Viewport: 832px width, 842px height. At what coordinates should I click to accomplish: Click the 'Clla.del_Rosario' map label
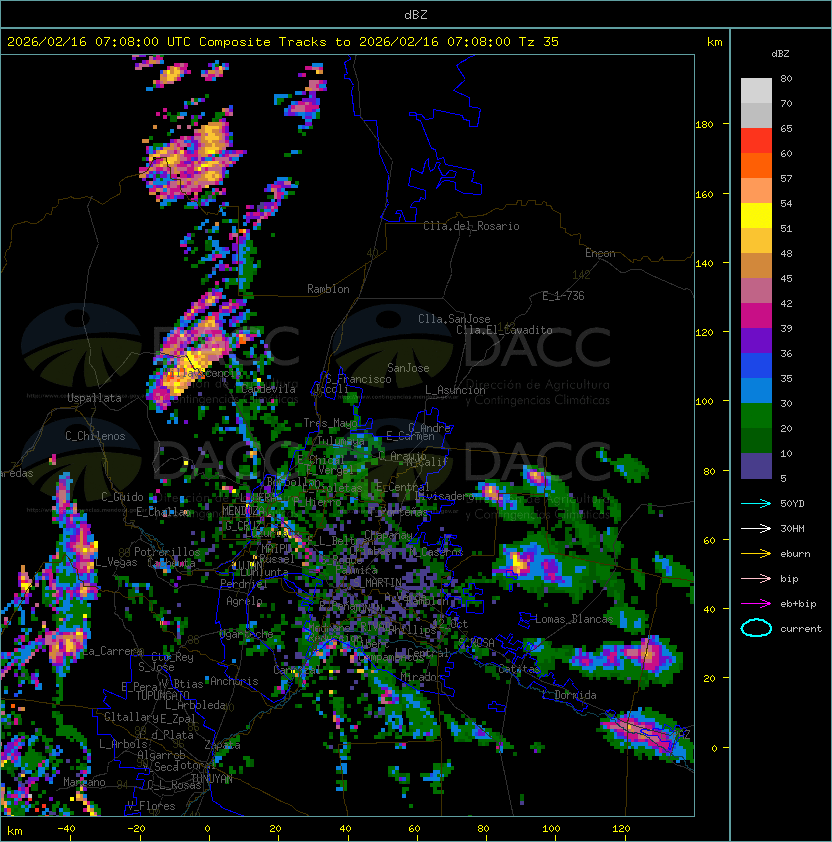[471, 226]
